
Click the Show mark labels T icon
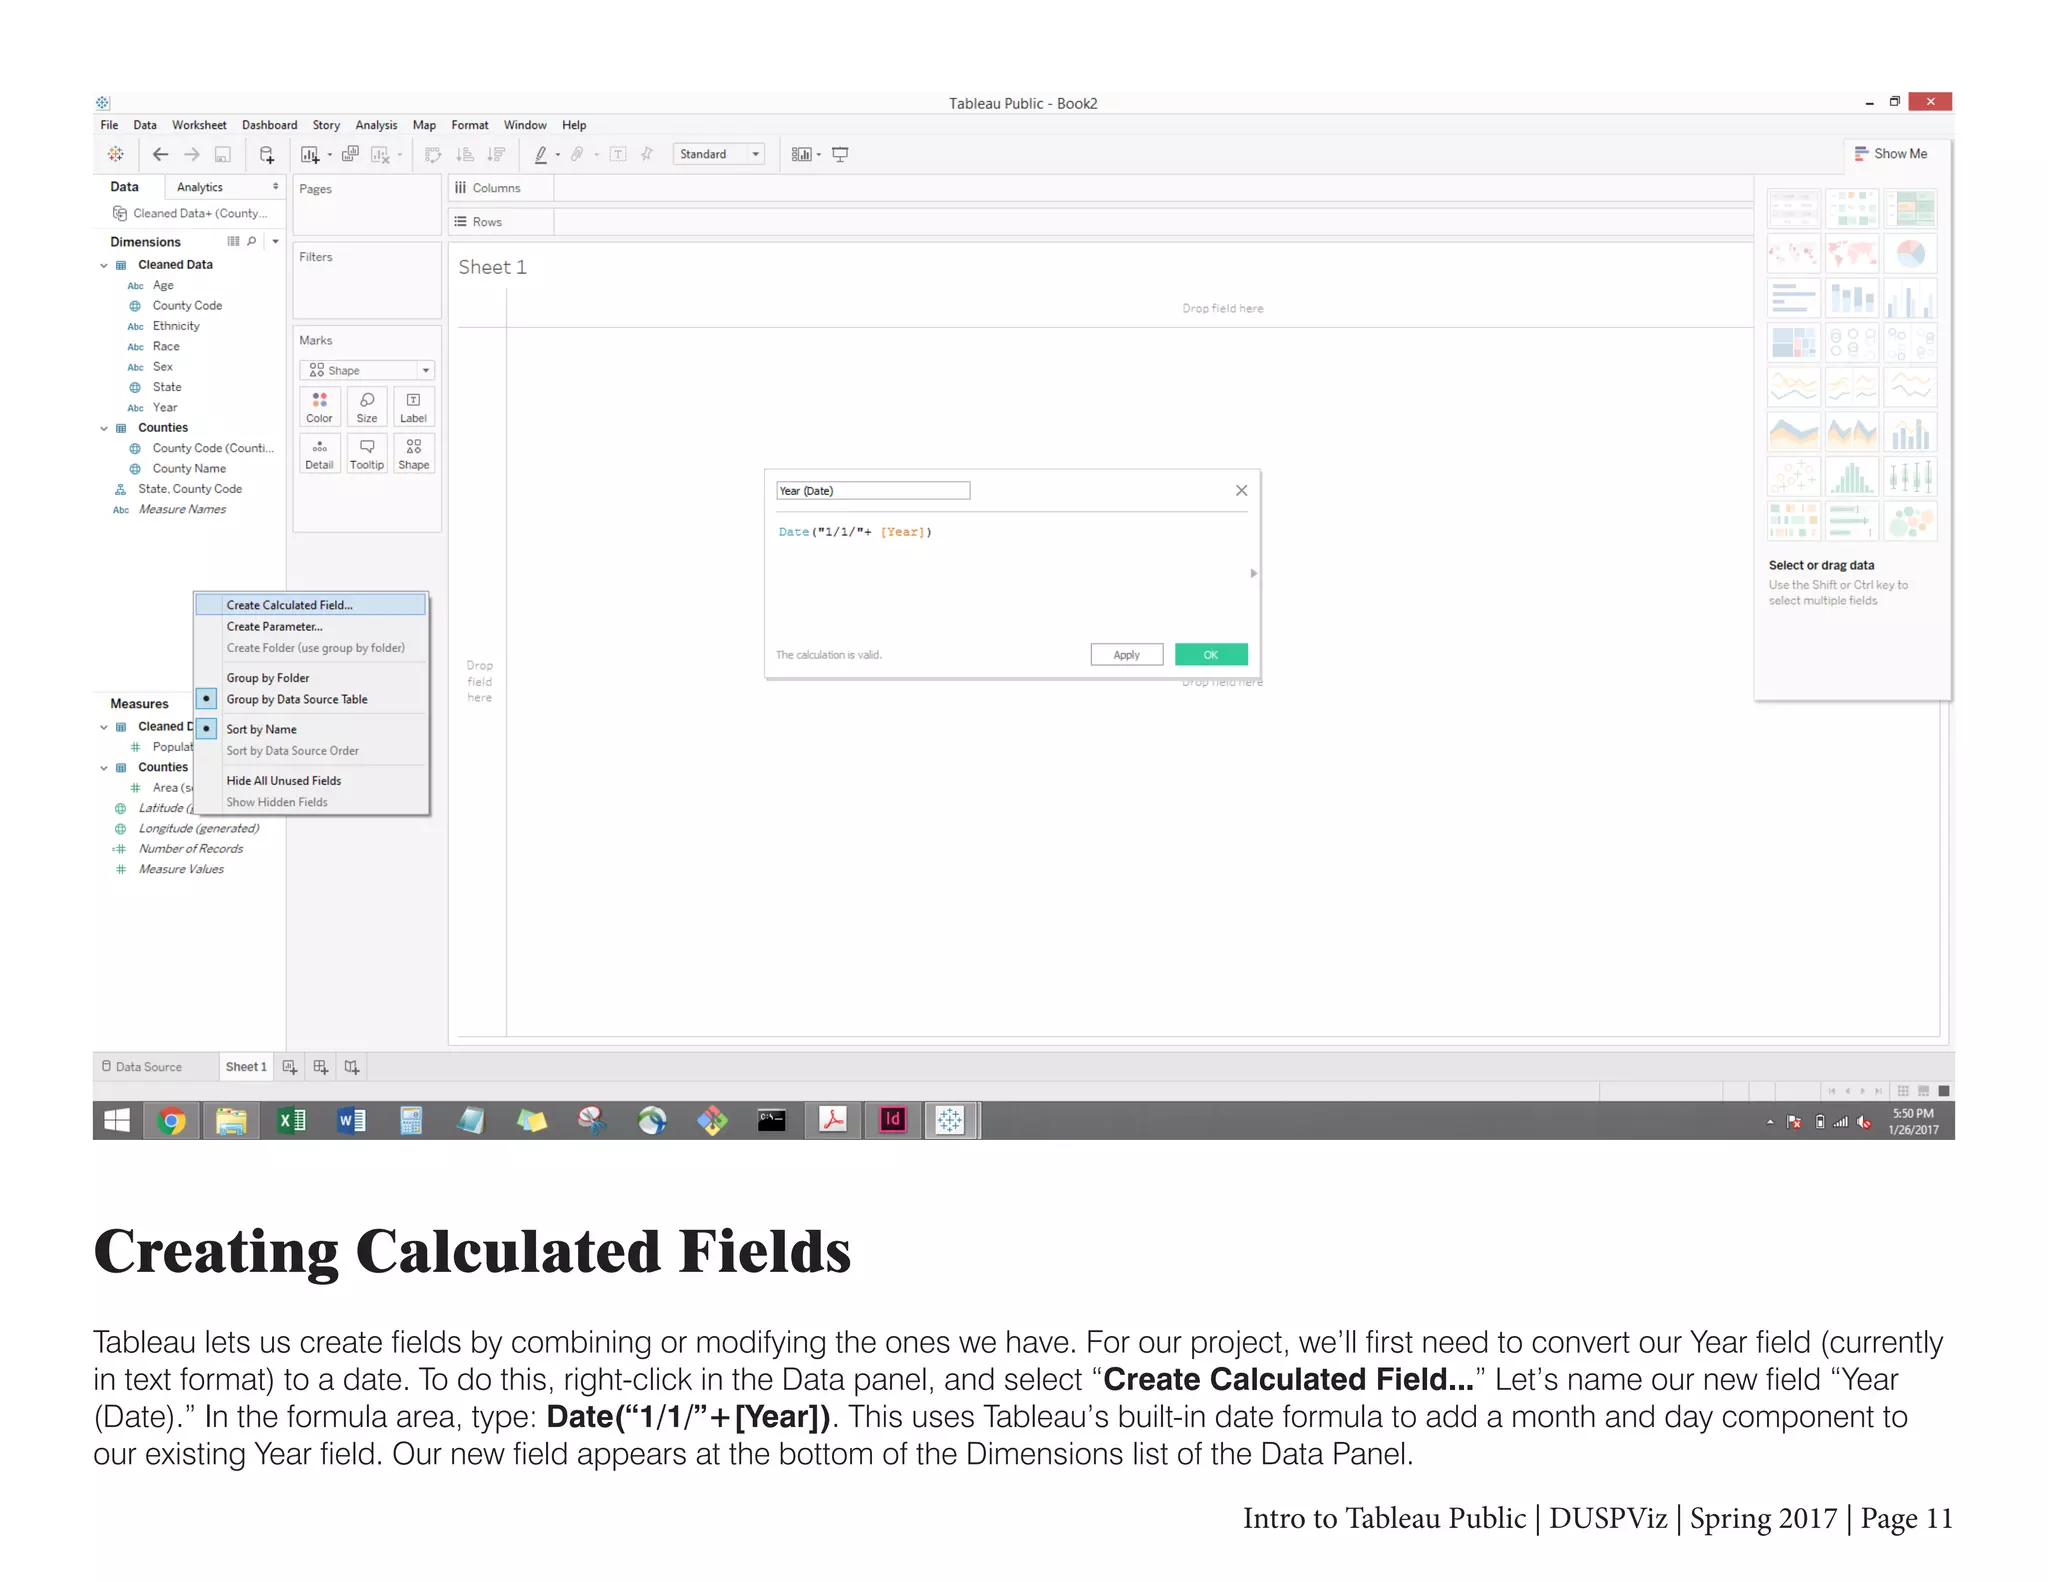[x=618, y=154]
